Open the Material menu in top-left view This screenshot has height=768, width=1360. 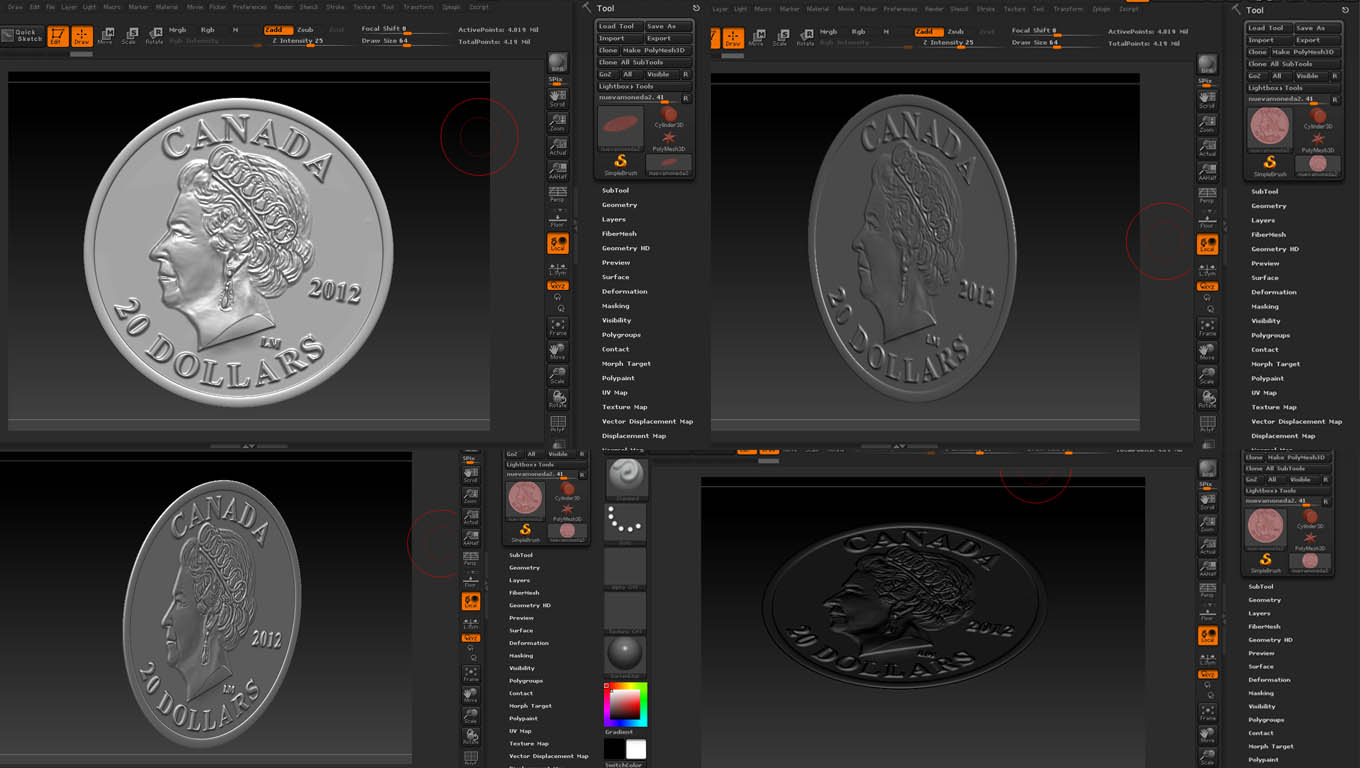pos(166,7)
